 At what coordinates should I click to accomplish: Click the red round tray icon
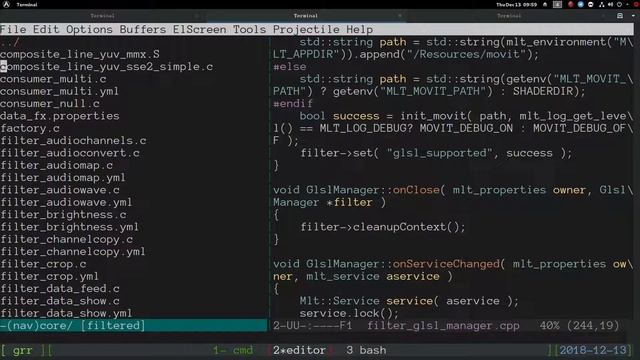coord(571,4)
